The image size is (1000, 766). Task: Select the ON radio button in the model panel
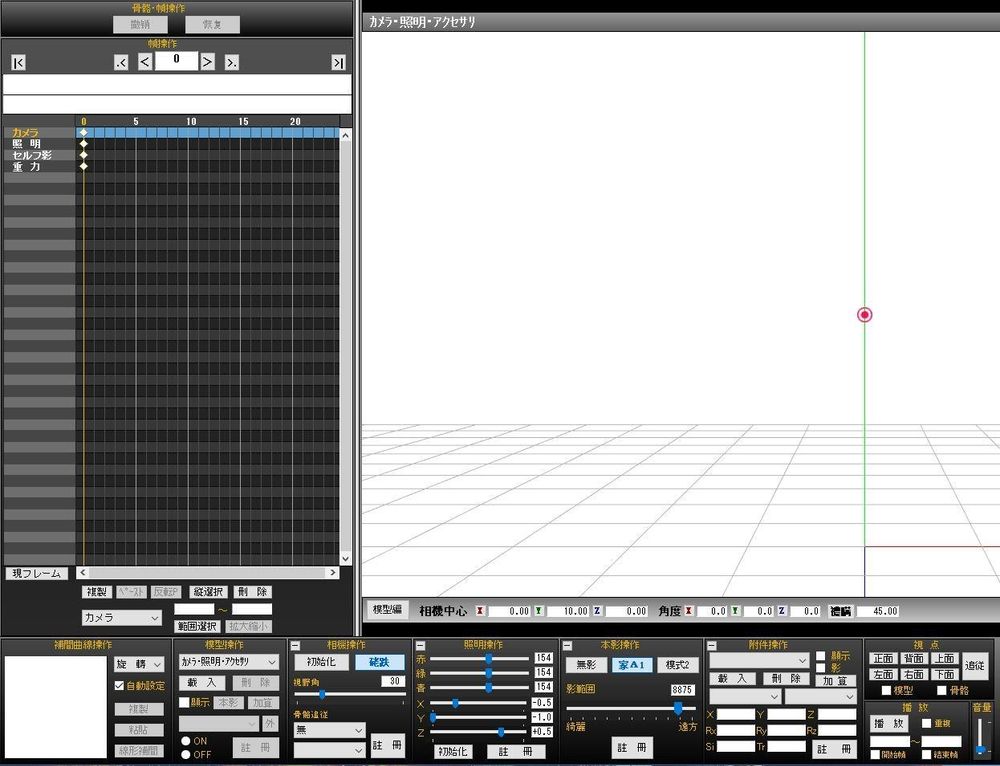(x=186, y=740)
